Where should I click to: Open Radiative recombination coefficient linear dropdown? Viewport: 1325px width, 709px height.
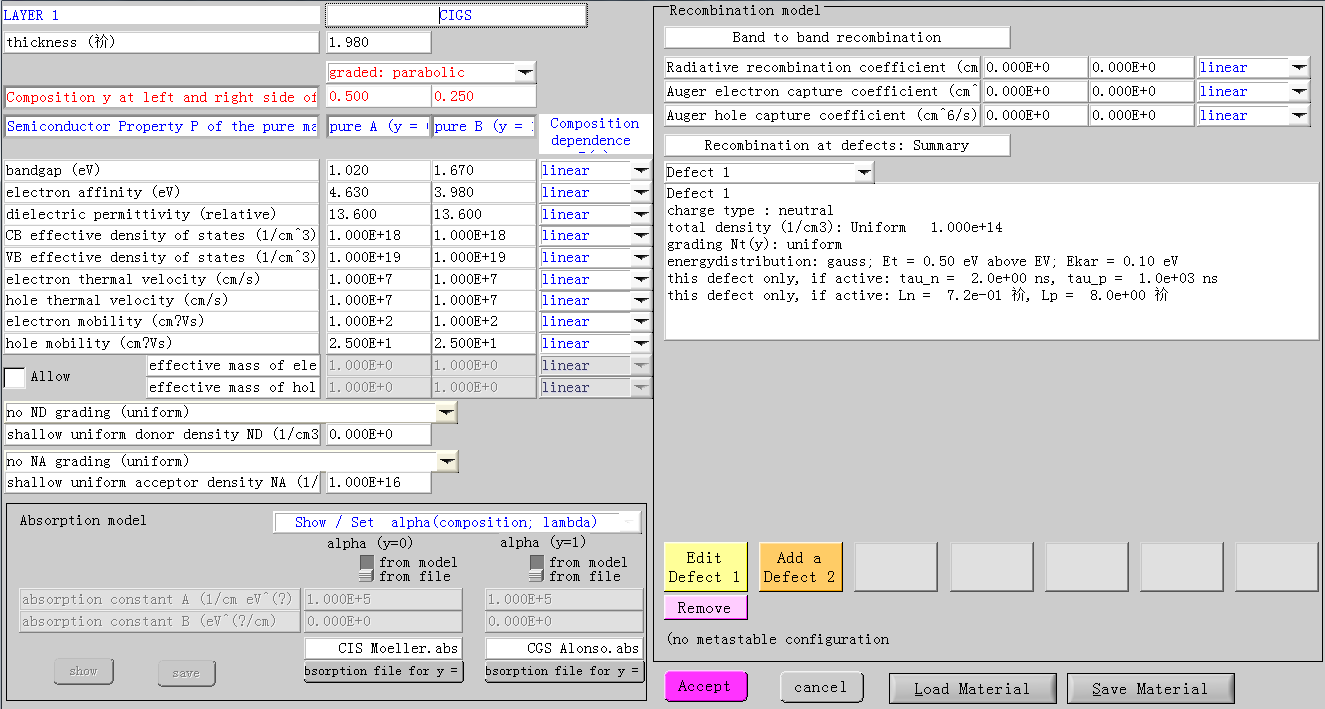pos(1298,68)
